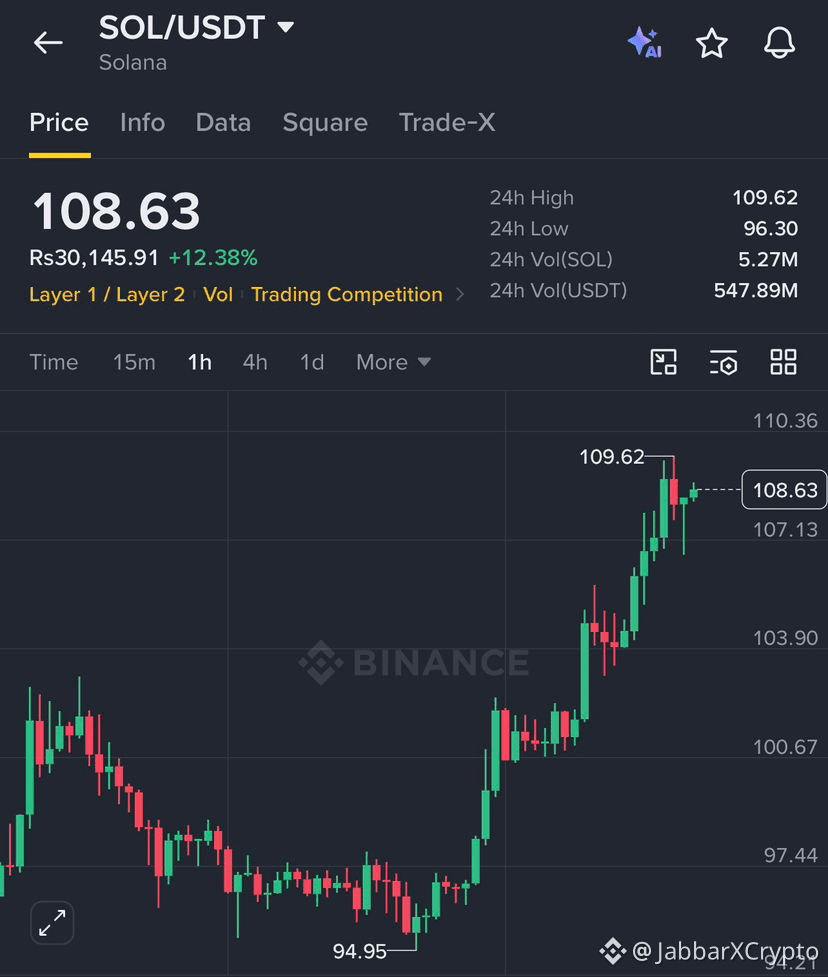Switch to the Trade-X tab
The height and width of the screenshot is (977, 828).
[x=447, y=123]
